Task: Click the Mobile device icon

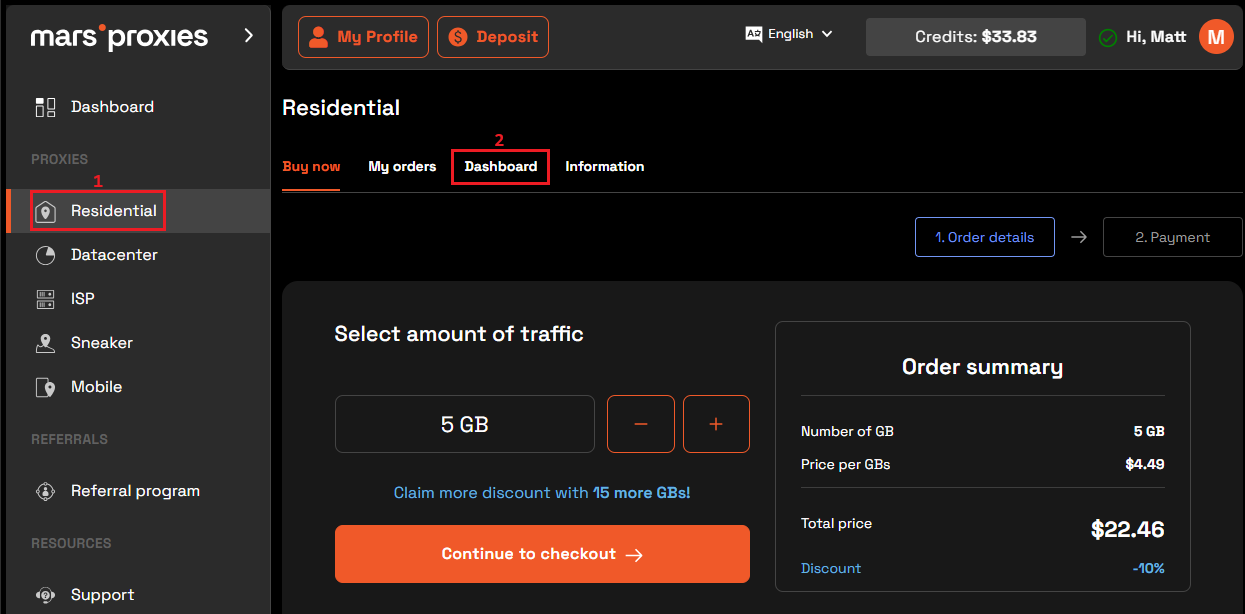Action: tap(45, 387)
